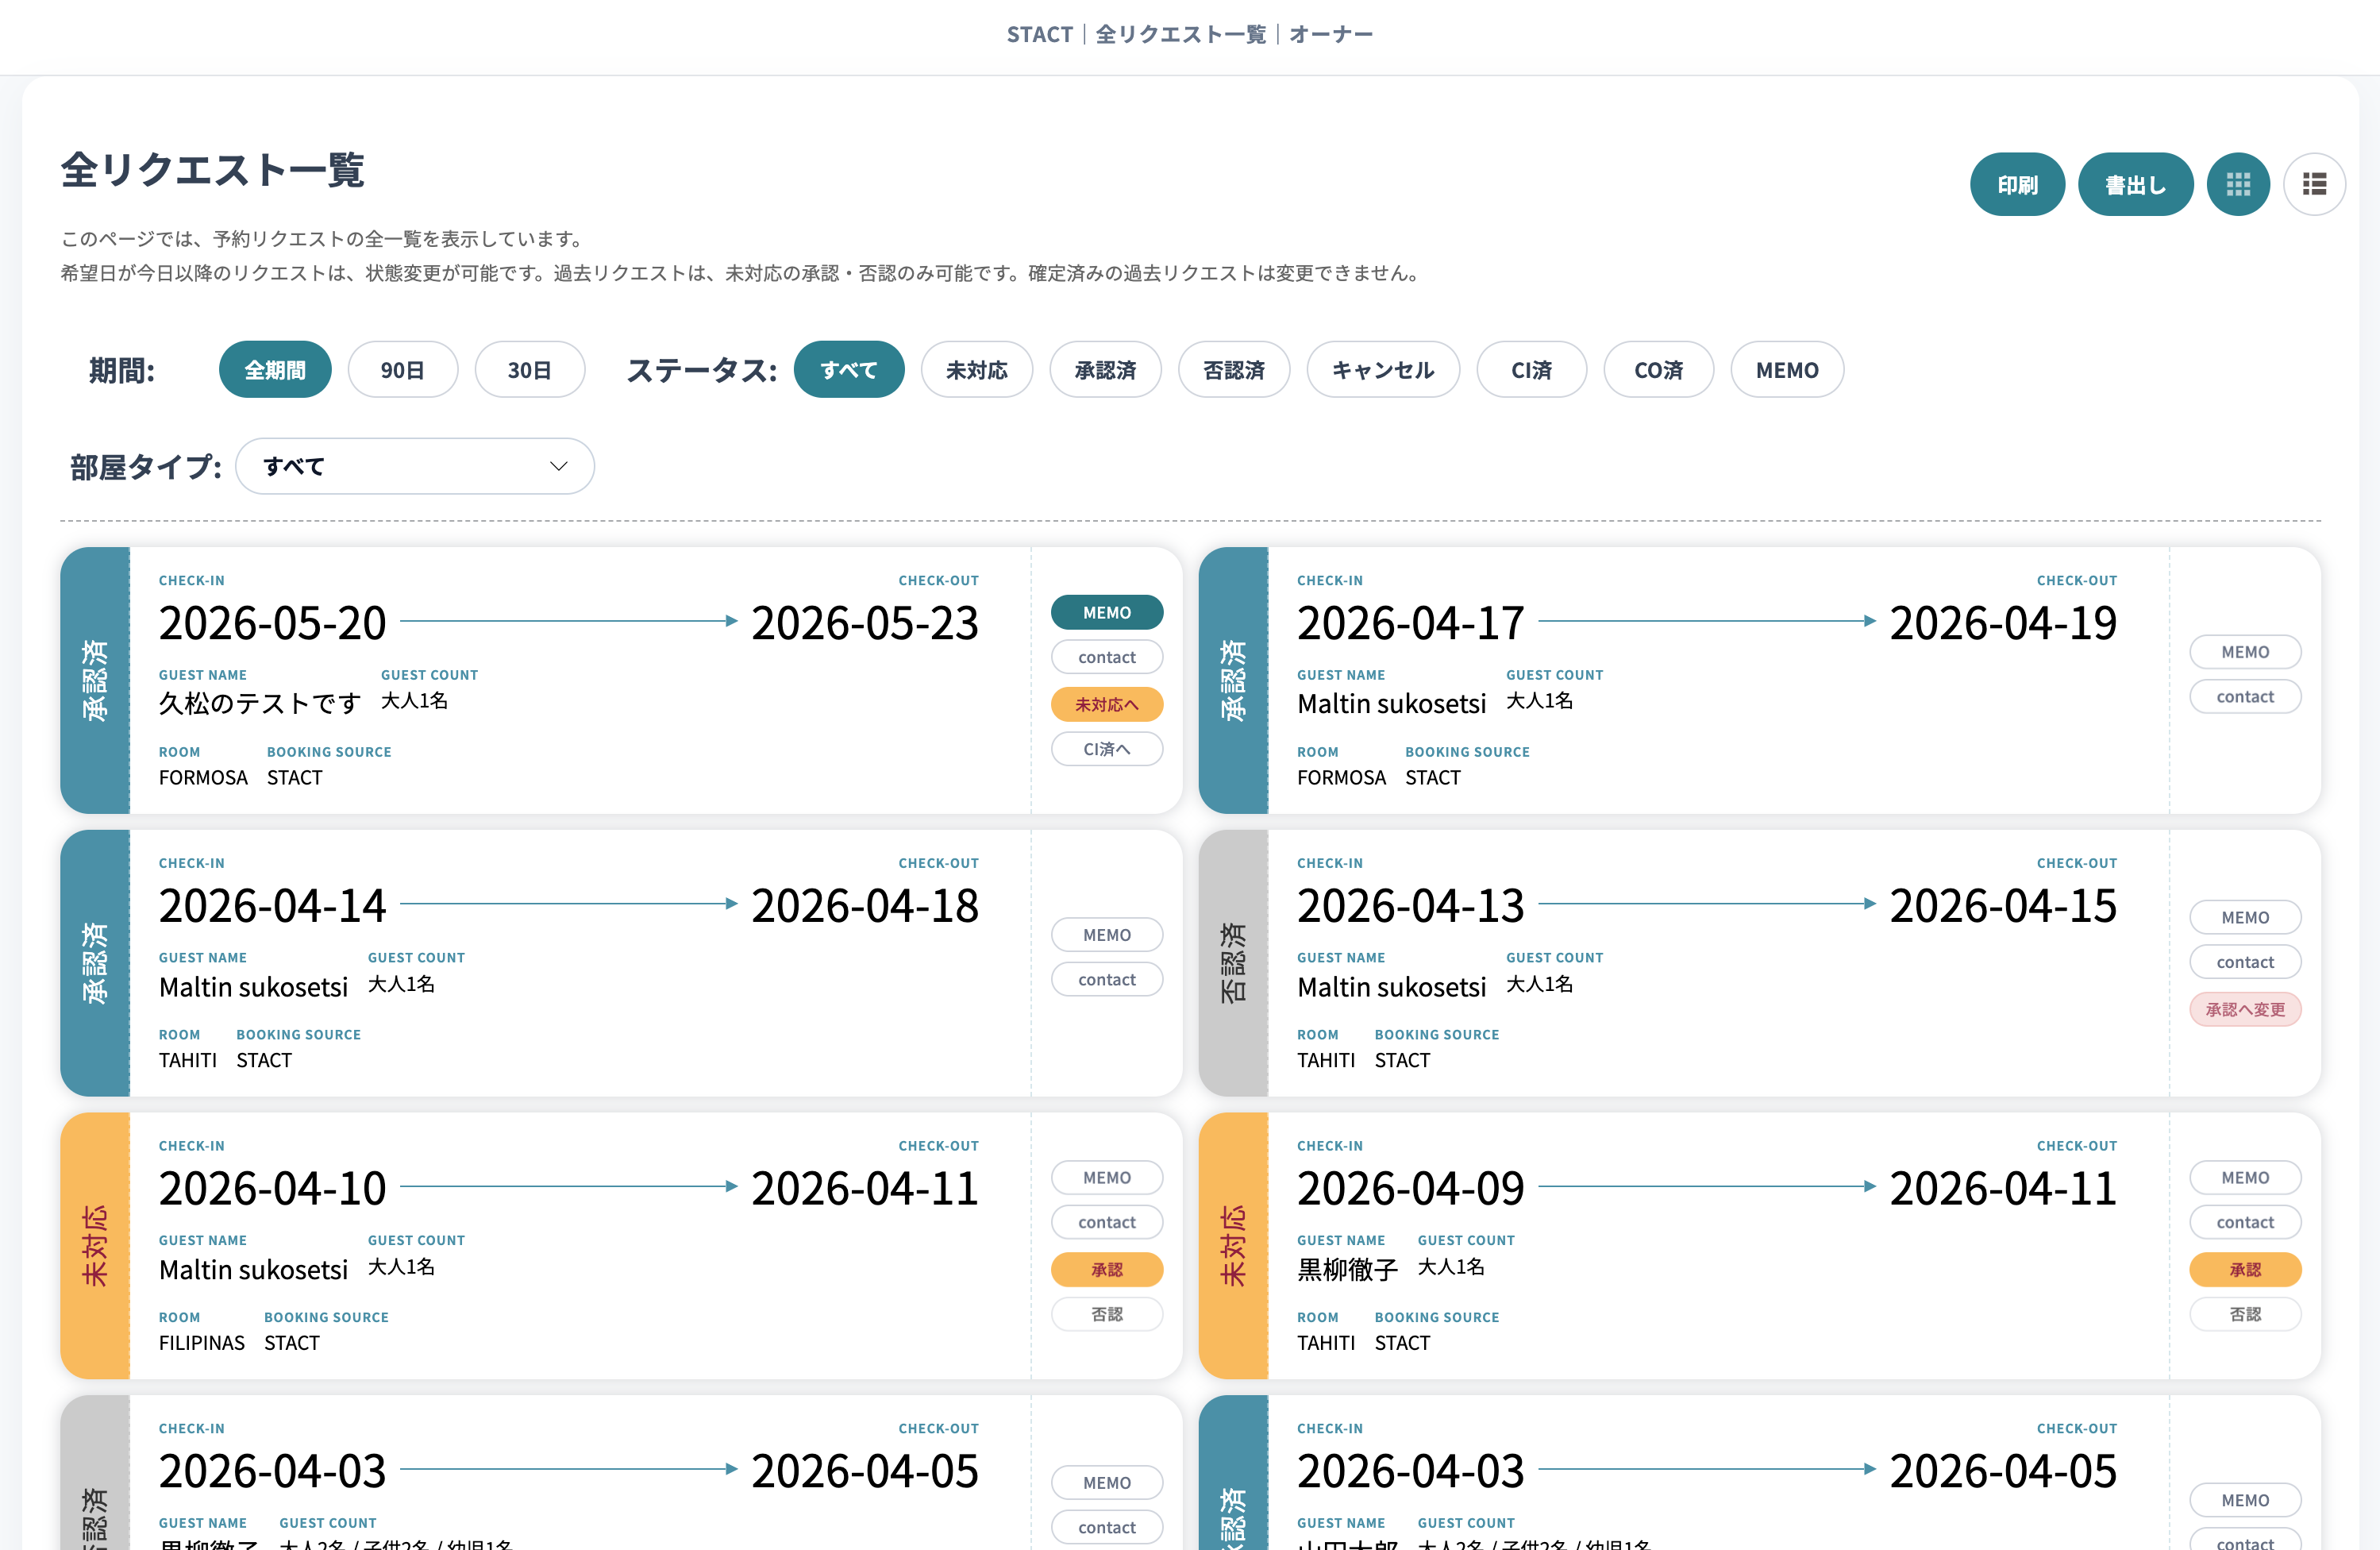The width and height of the screenshot is (2380, 1550).
Task: Open MEMO for 2026-04-13 booking
Action: [x=2245, y=917]
